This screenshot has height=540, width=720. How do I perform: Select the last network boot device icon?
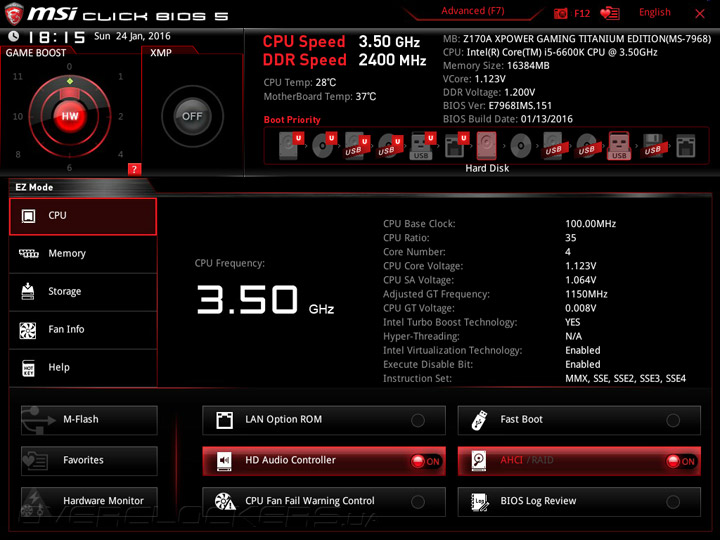coord(686,146)
